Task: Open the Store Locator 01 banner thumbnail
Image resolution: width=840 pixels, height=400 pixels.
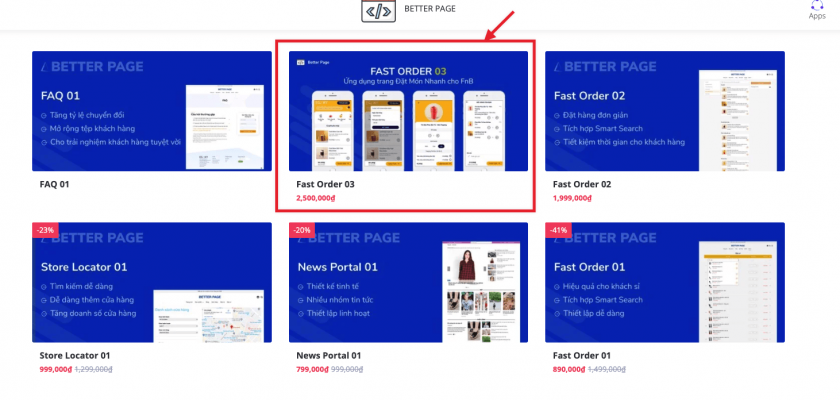Action: [x=151, y=283]
